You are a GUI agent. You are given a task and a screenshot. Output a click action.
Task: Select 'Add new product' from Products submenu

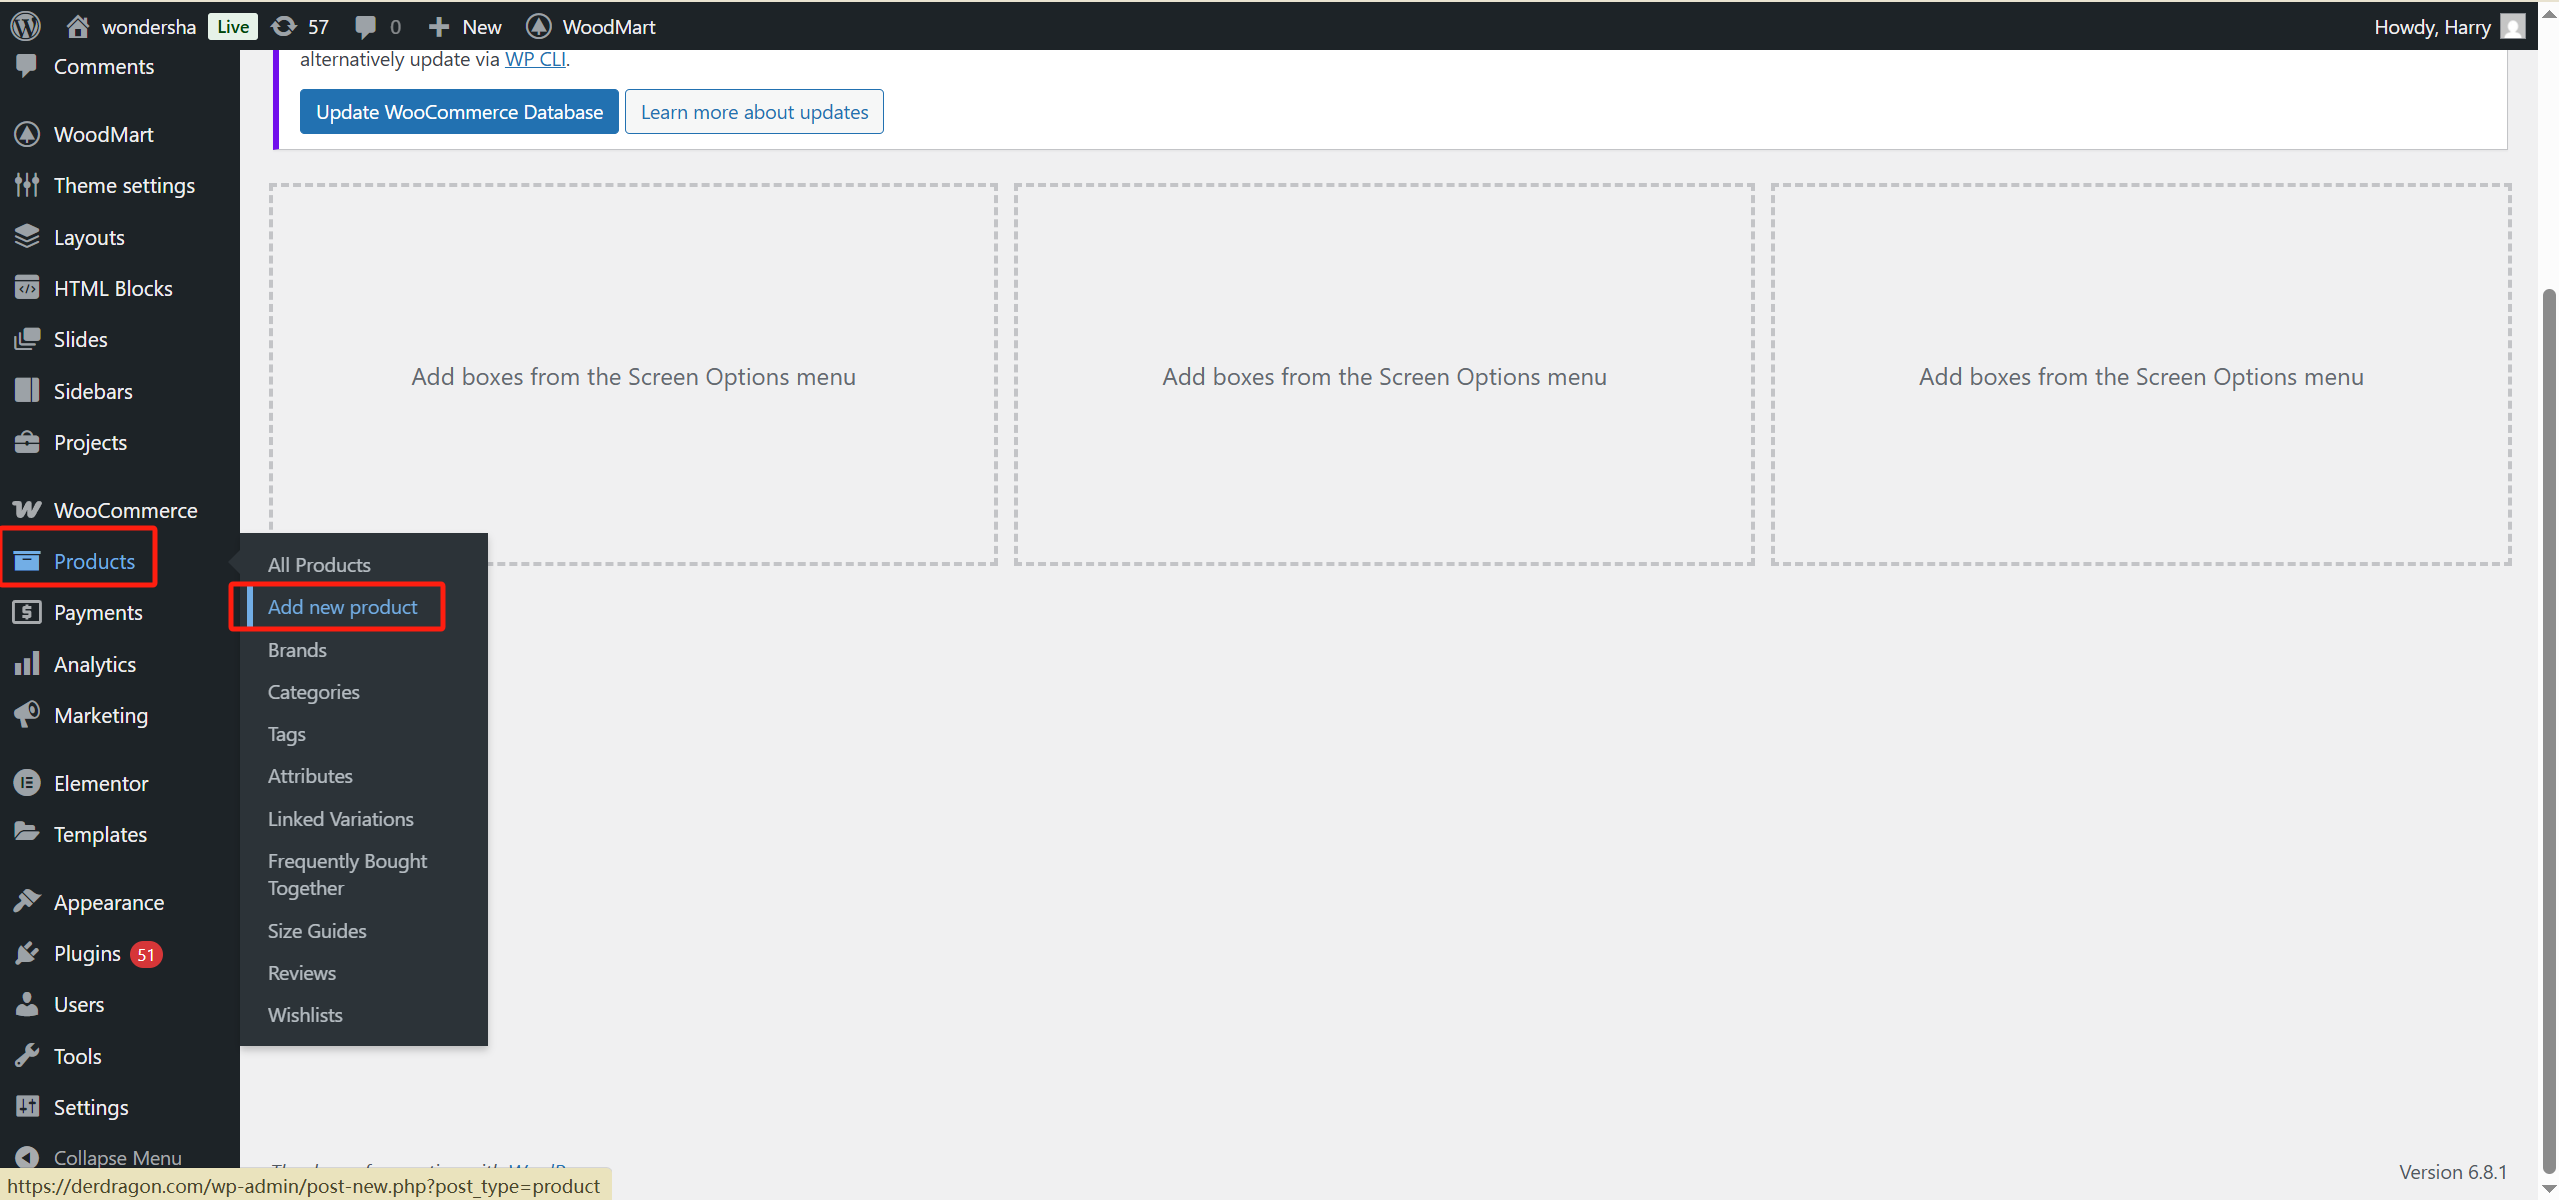click(x=342, y=606)
